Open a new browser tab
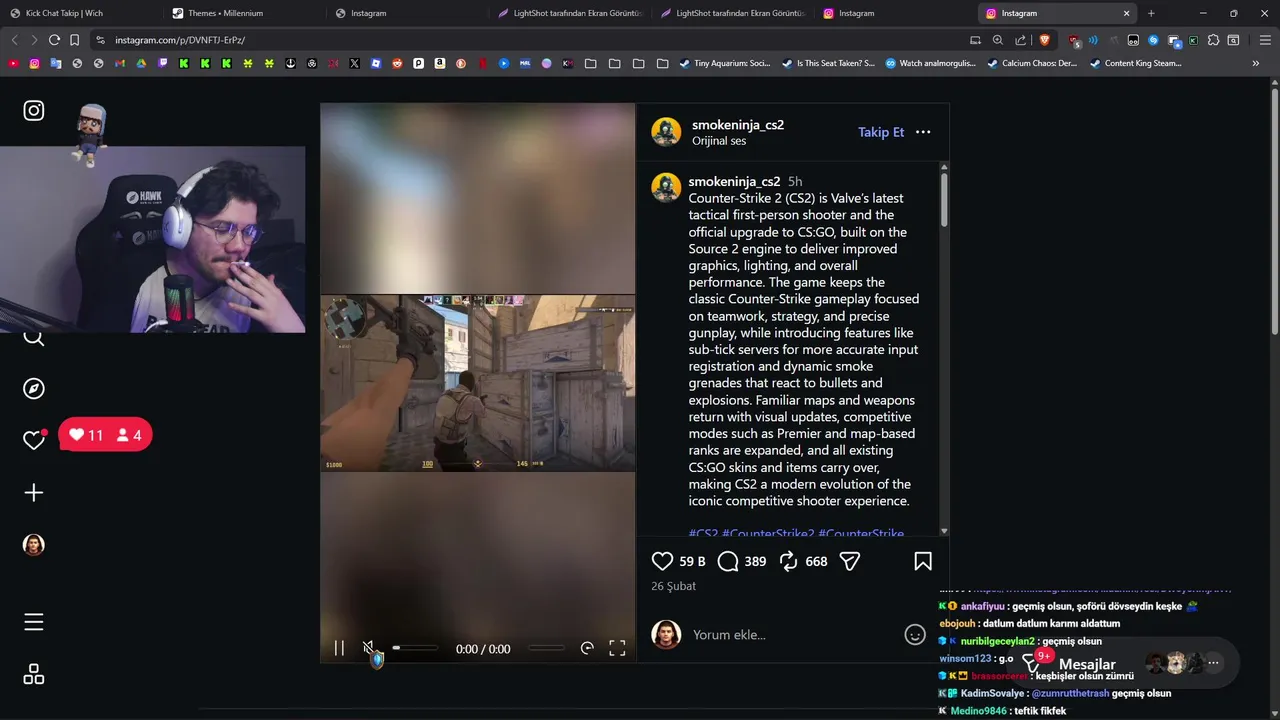The height and width of the screenshot is (720, 1280). (1151, 13)
